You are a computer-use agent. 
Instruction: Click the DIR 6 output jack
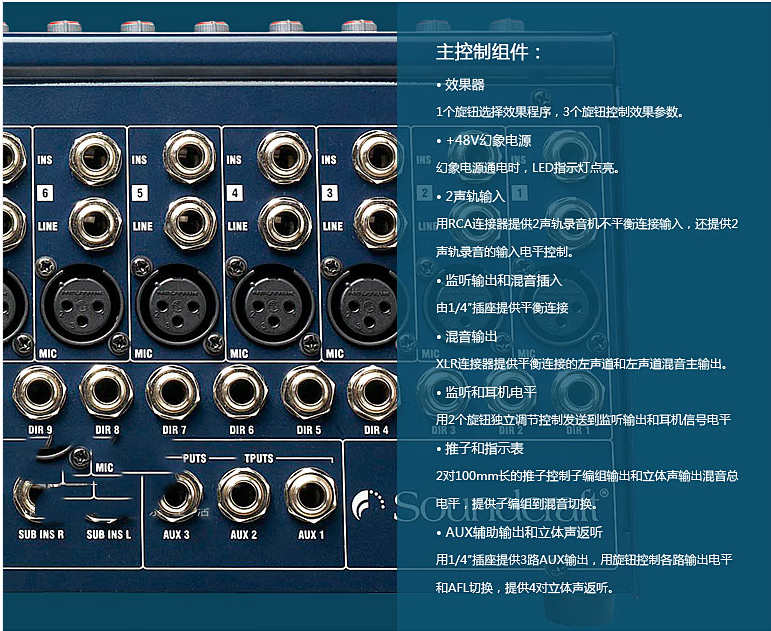[x=240, y=392]
